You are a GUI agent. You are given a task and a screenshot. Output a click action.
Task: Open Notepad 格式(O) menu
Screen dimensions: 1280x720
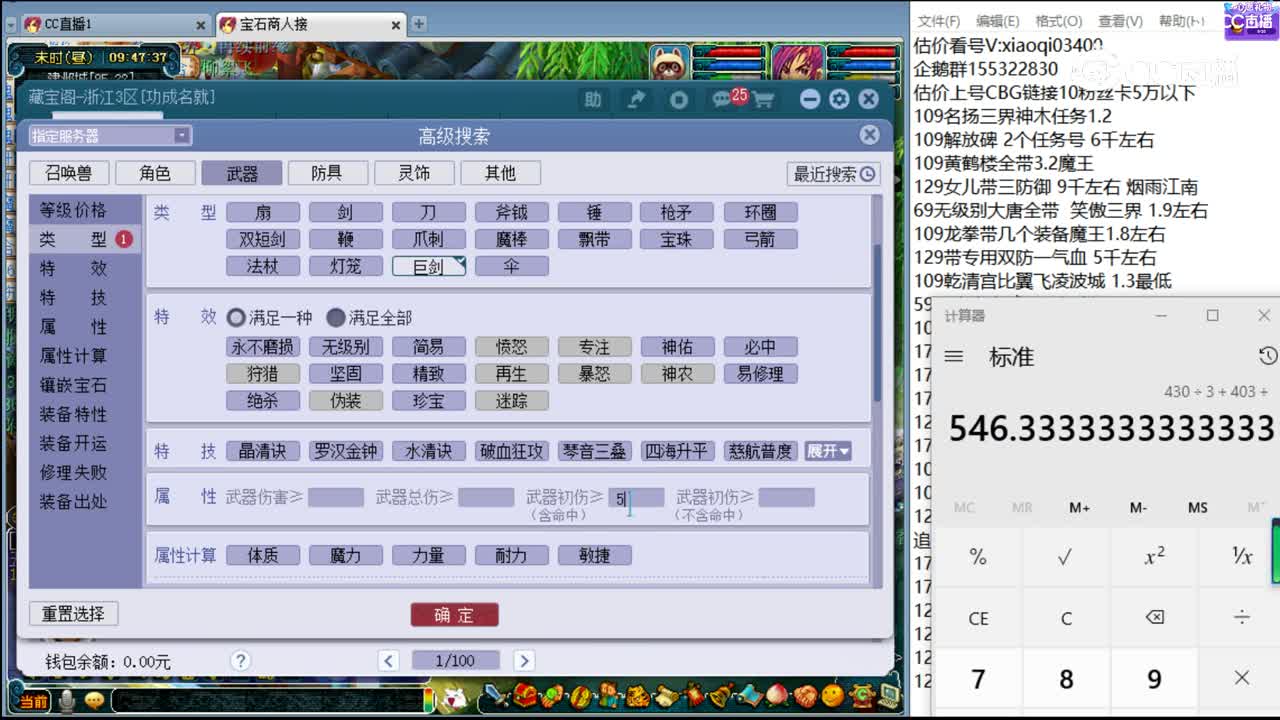[1058, 21]
